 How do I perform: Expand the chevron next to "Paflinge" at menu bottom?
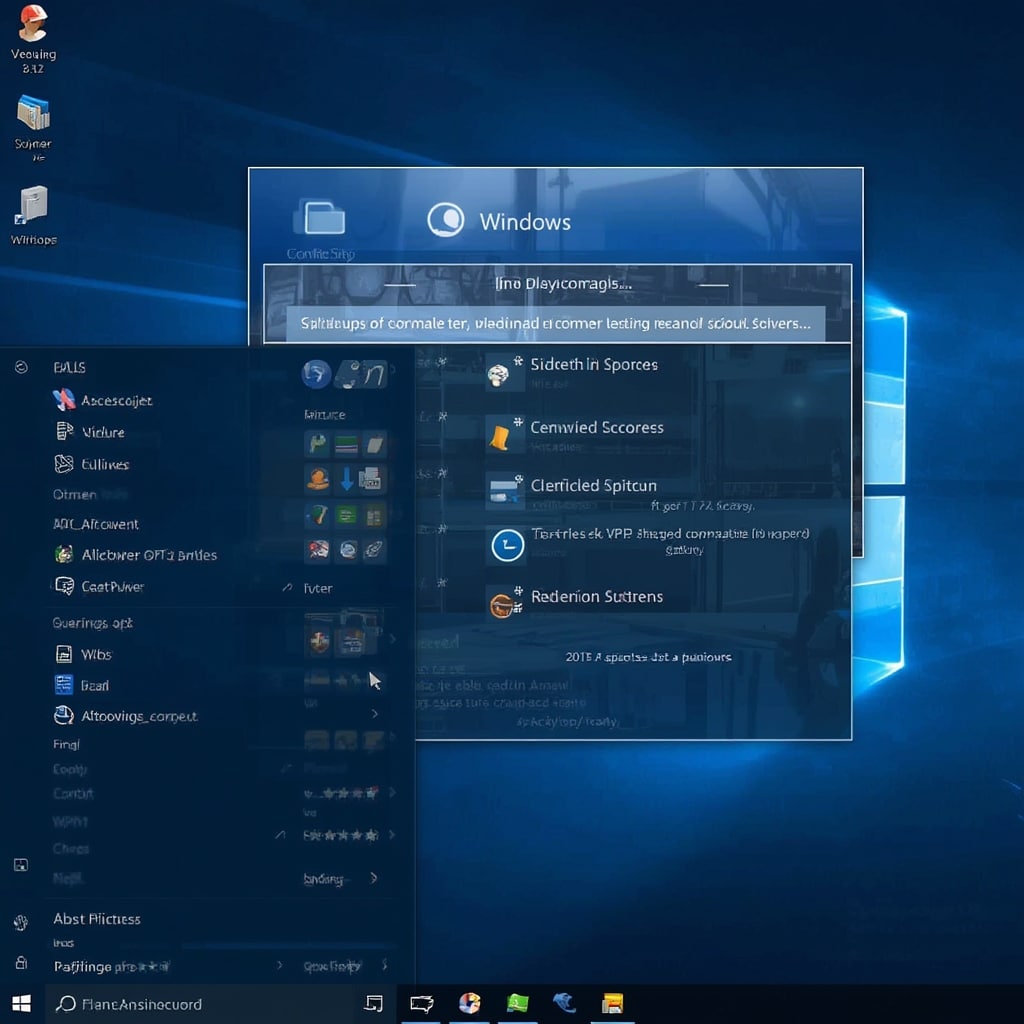coord(279,967)
